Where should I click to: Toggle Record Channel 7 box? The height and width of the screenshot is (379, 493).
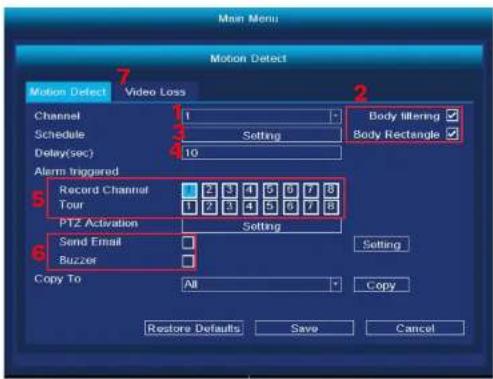coord(311,190)
